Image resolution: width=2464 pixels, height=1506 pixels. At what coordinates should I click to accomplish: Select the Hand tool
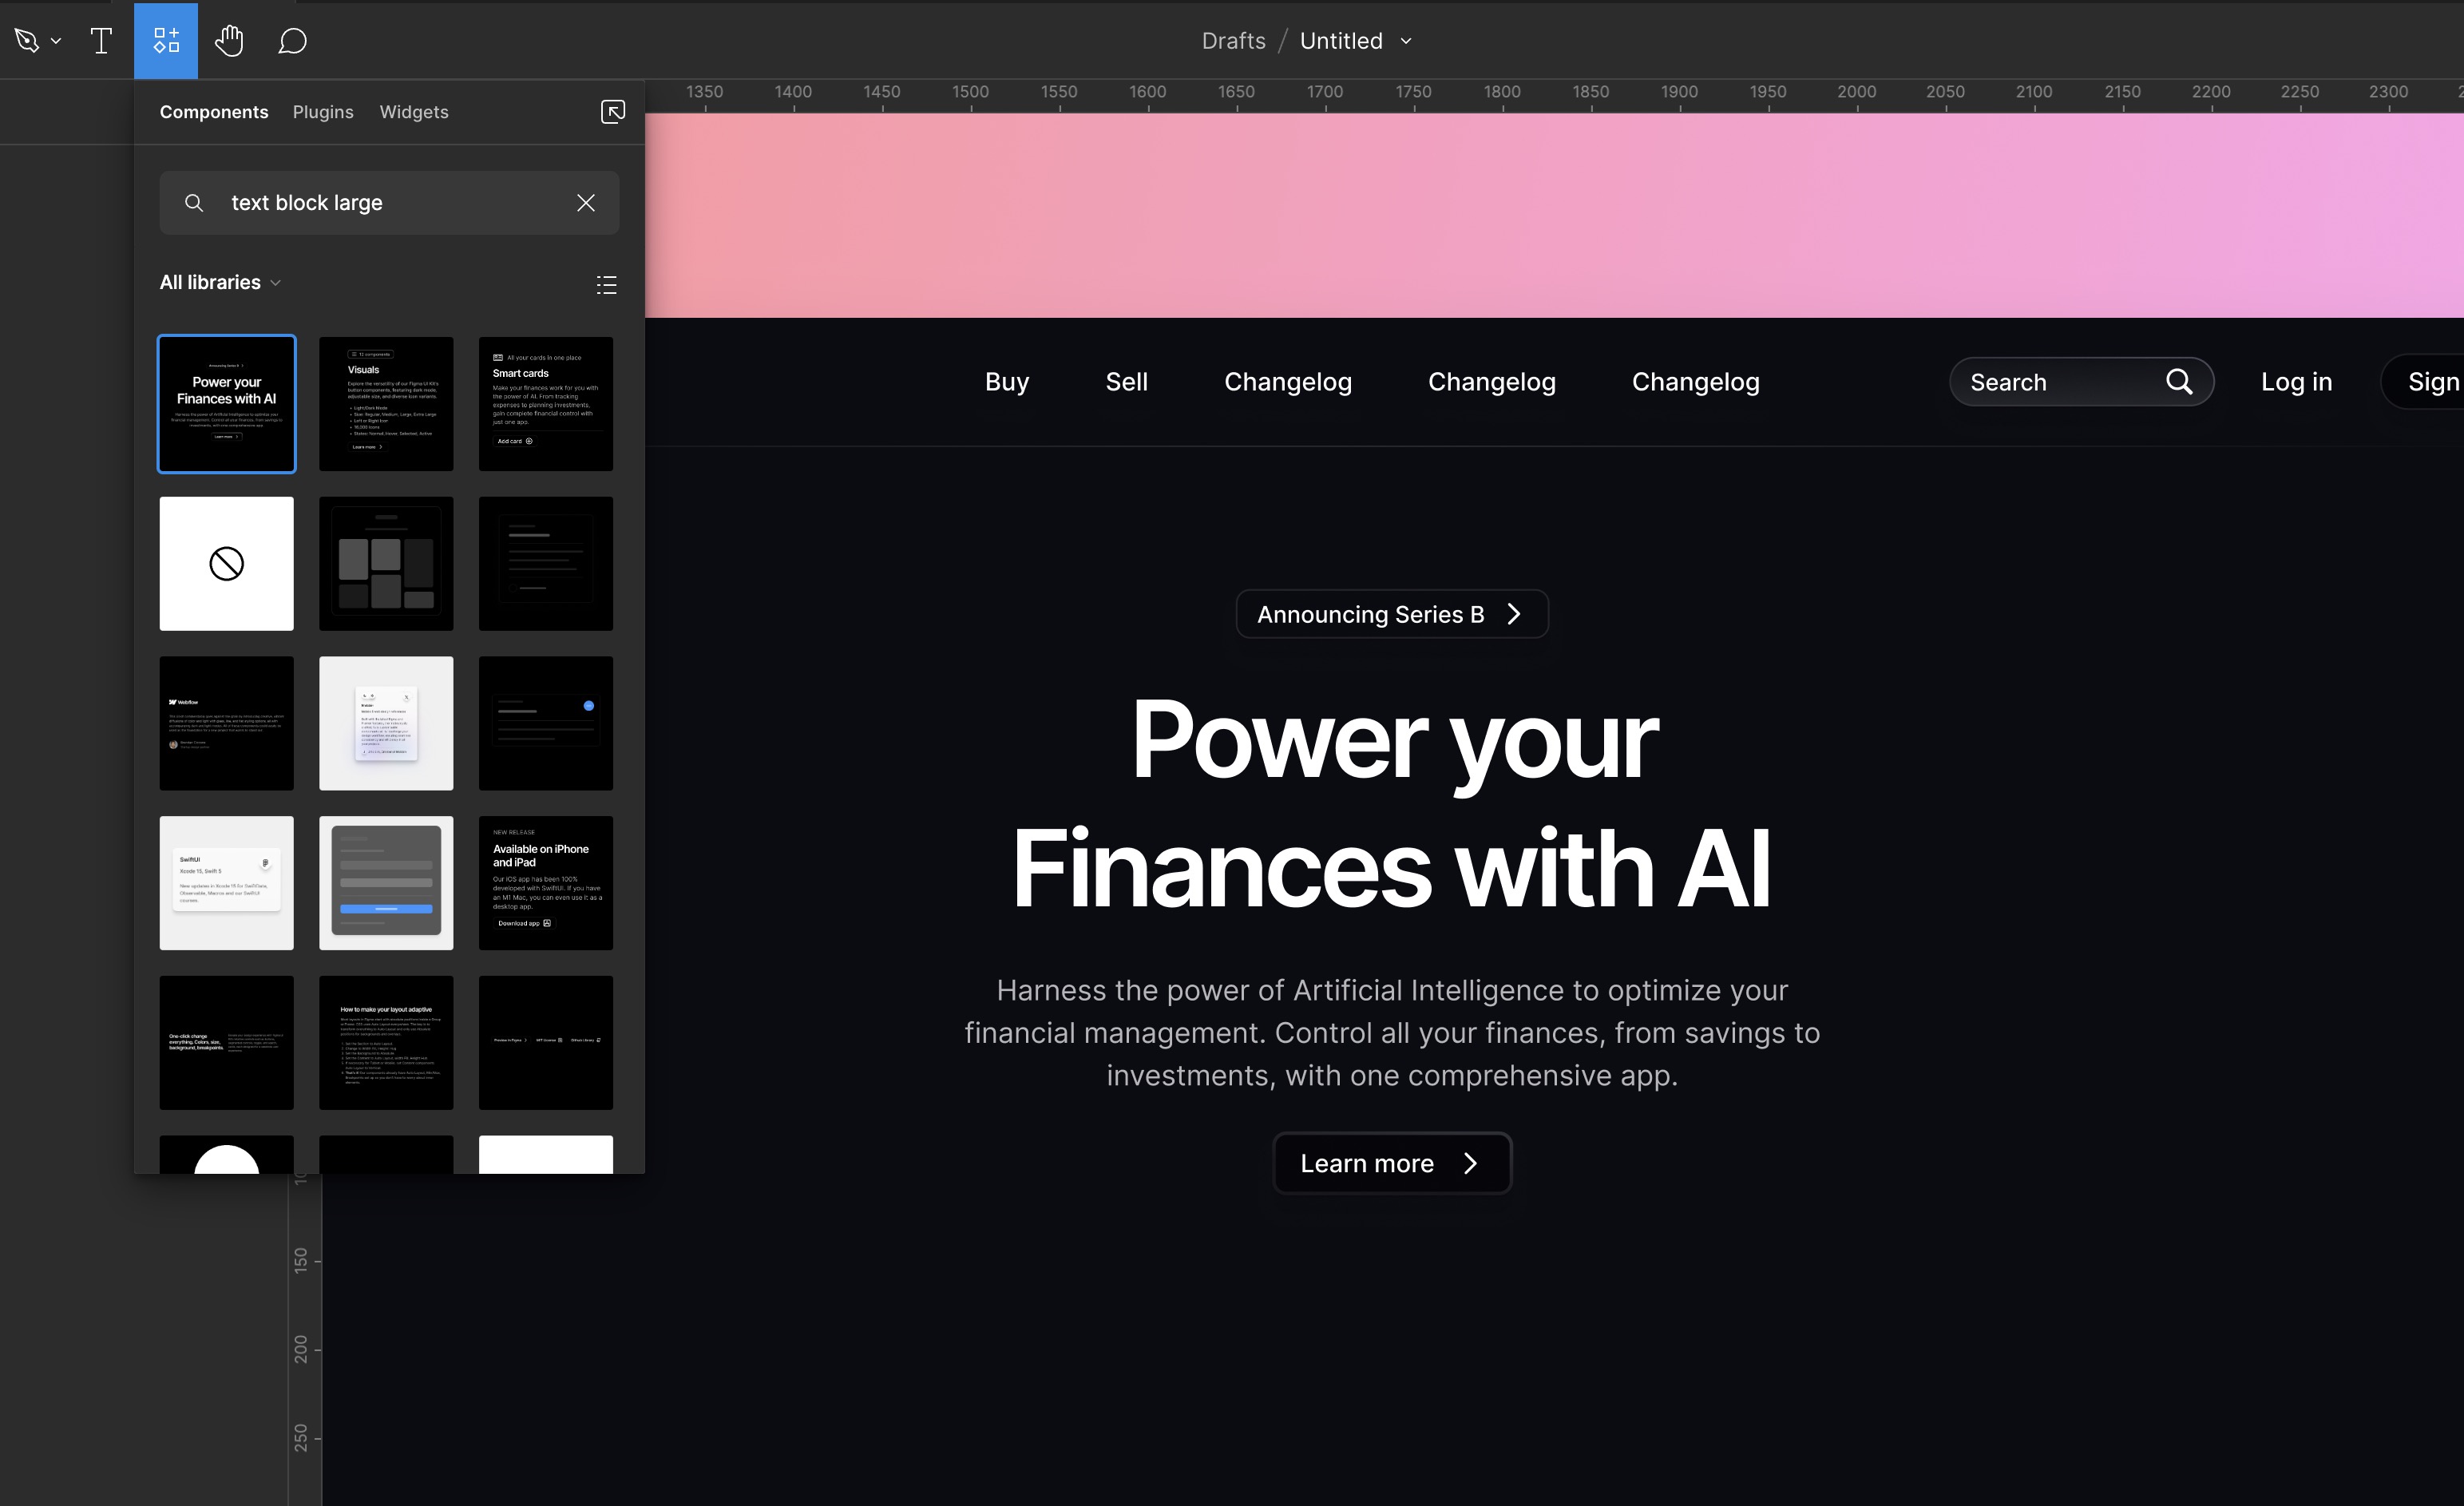(229, 41)
